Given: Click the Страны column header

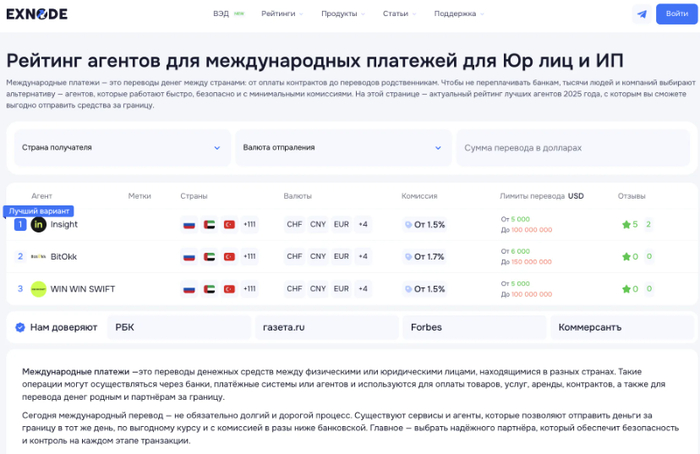Looking at the screenshot, I should (194, 196).
